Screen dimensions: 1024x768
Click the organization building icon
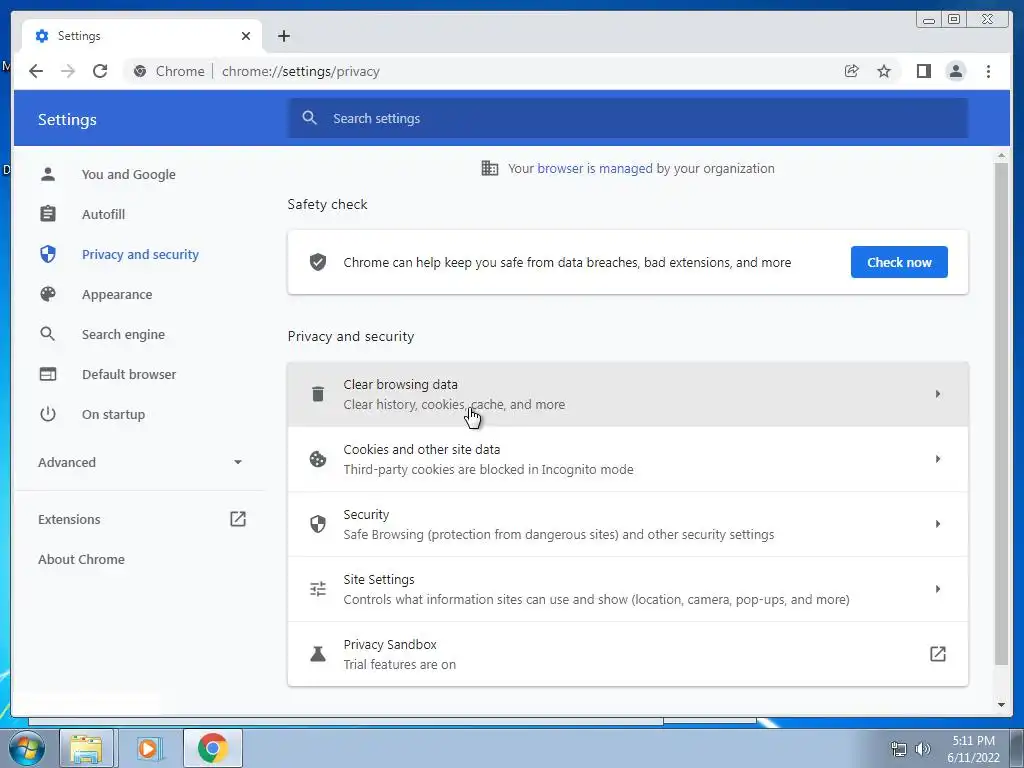click(x=490, y=168)
